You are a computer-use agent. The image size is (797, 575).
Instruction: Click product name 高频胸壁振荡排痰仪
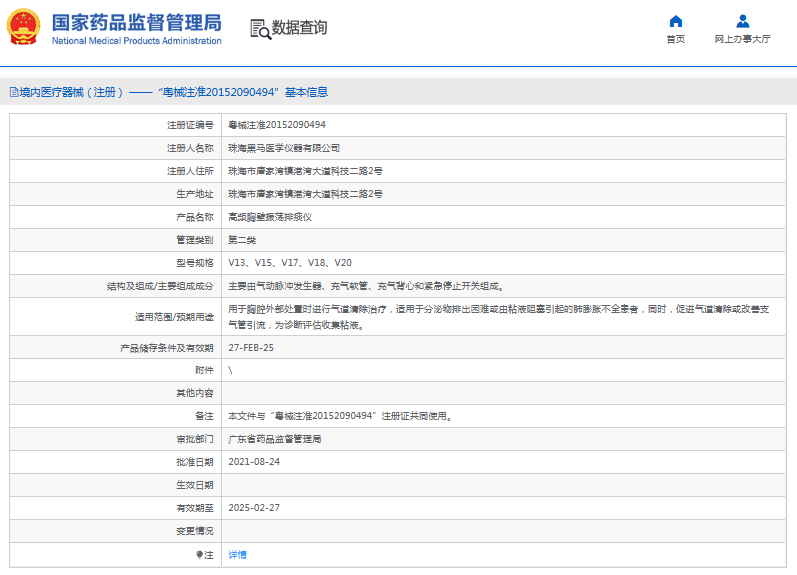pyautogui.click(x=270, y=217)
